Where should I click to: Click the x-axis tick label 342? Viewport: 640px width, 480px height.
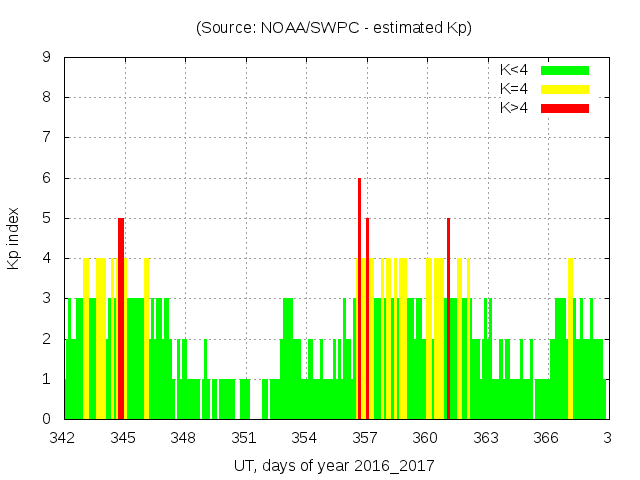coord(63,437)
